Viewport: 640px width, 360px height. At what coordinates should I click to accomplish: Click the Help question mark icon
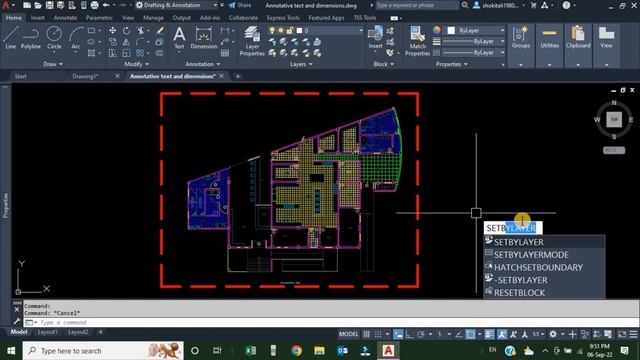click(566, 5)
